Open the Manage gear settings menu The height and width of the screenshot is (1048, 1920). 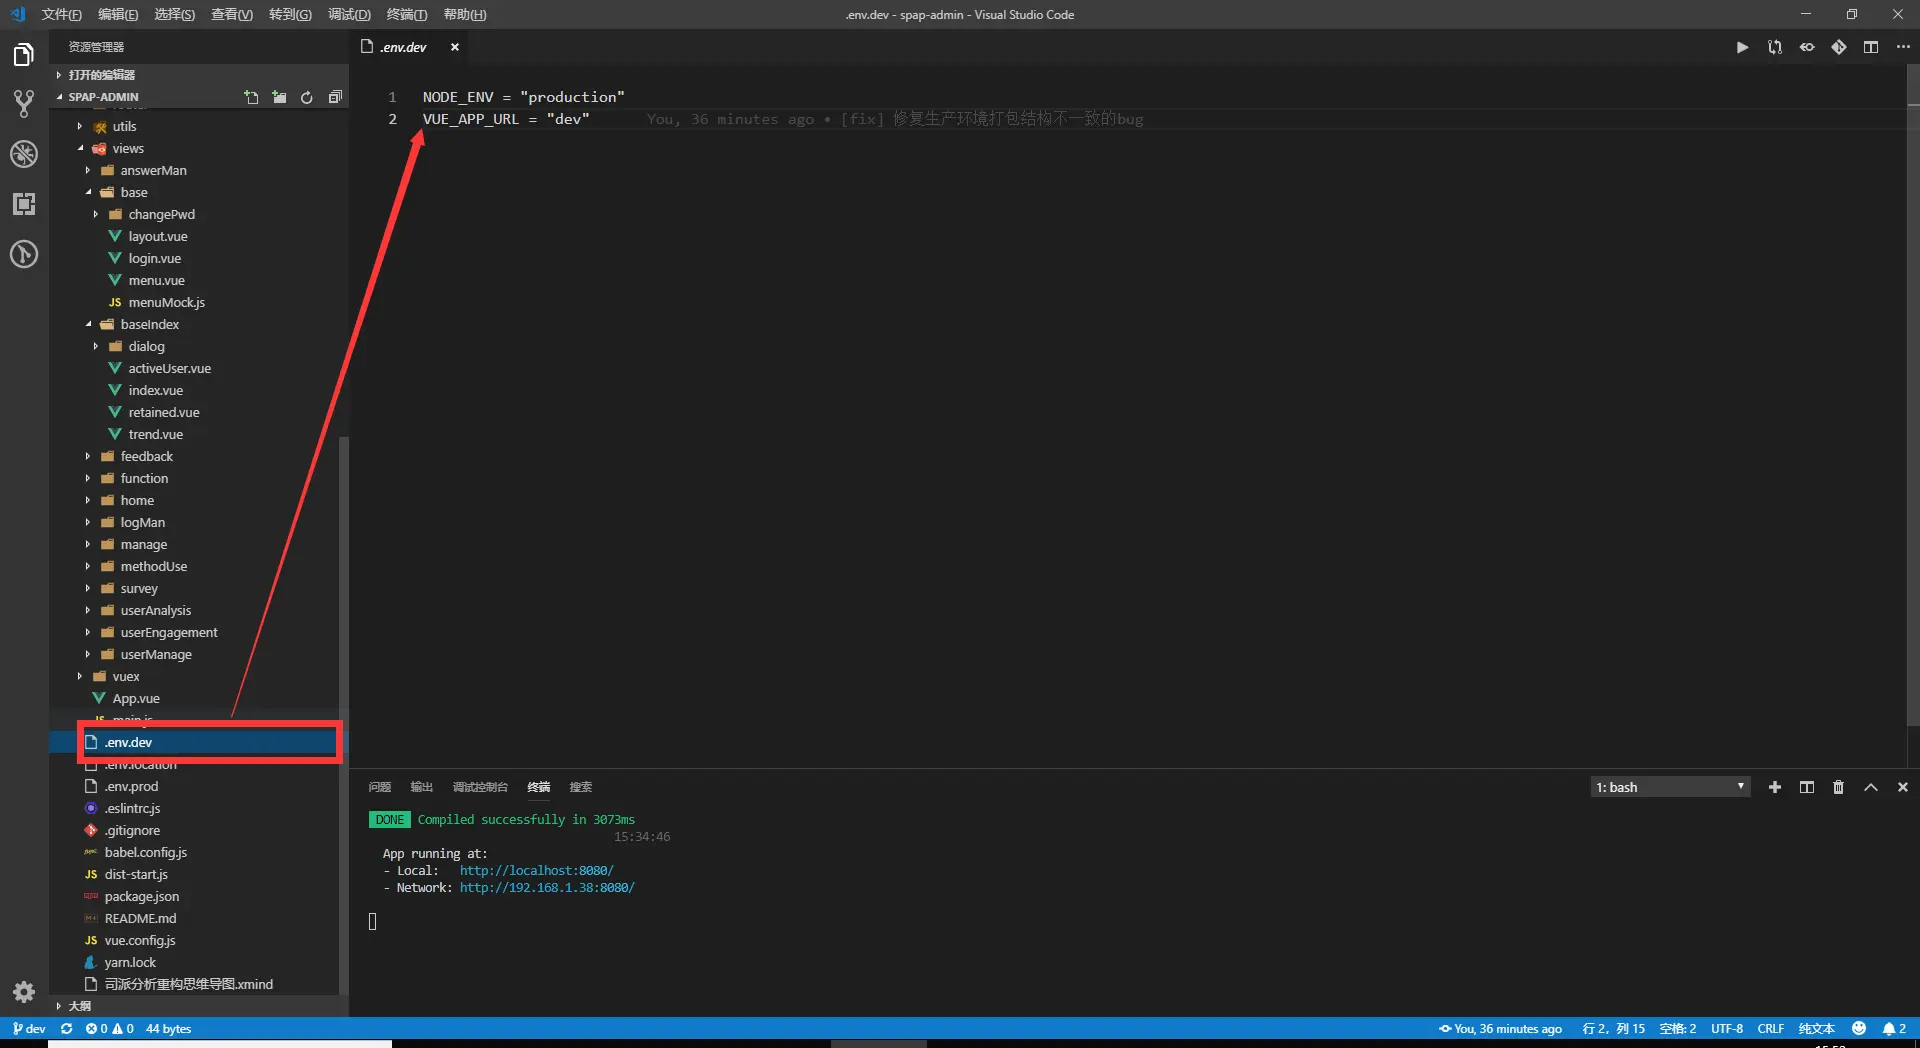click(24, 992)
